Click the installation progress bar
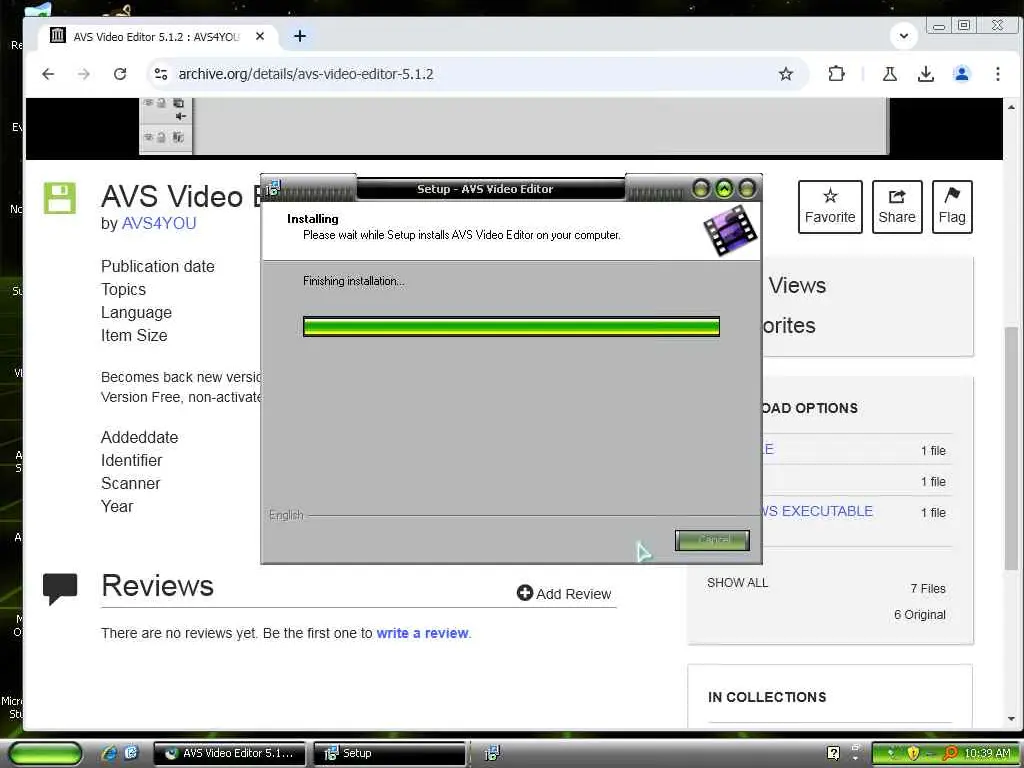The width and height of the screenshot is (1024, 768). point(511,327)
